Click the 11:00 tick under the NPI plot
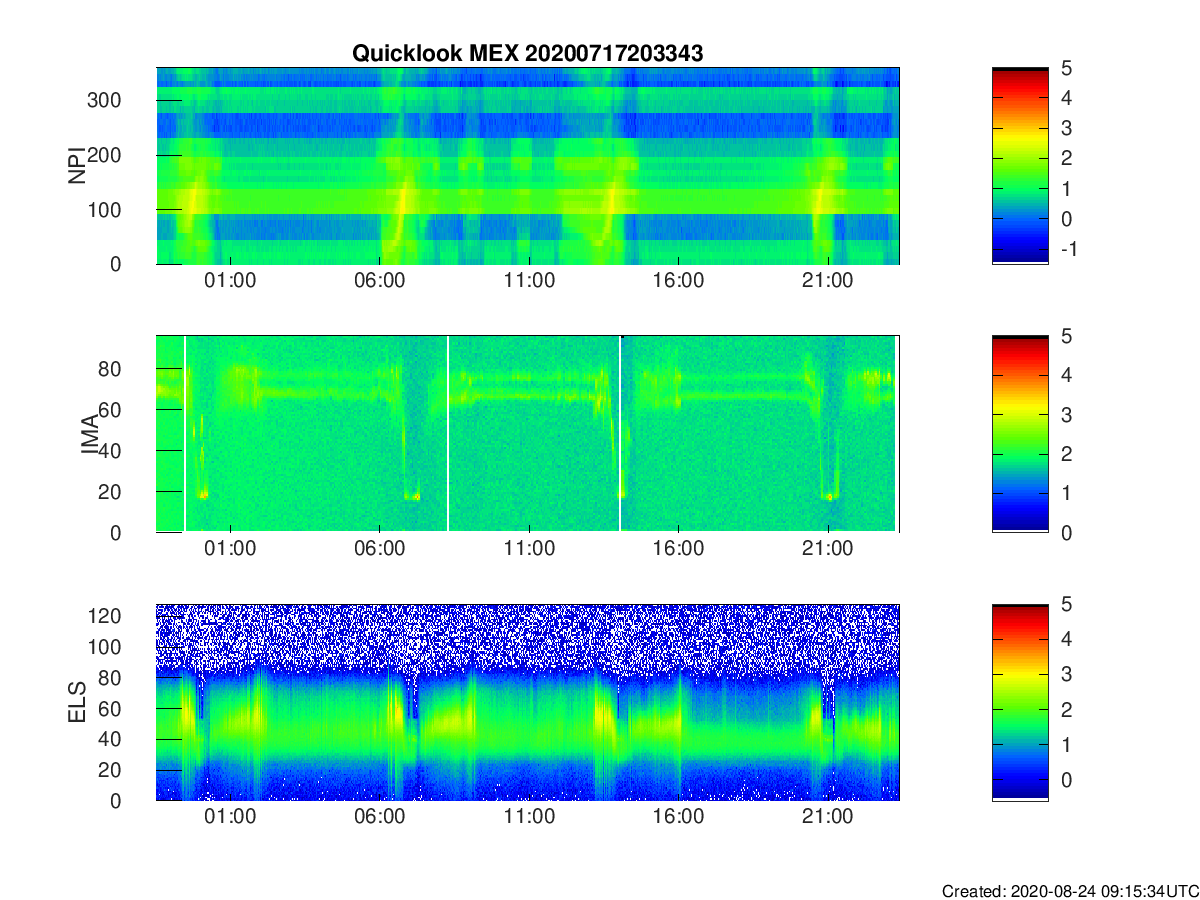This screenshot has height=900, width=1200. 529,281
